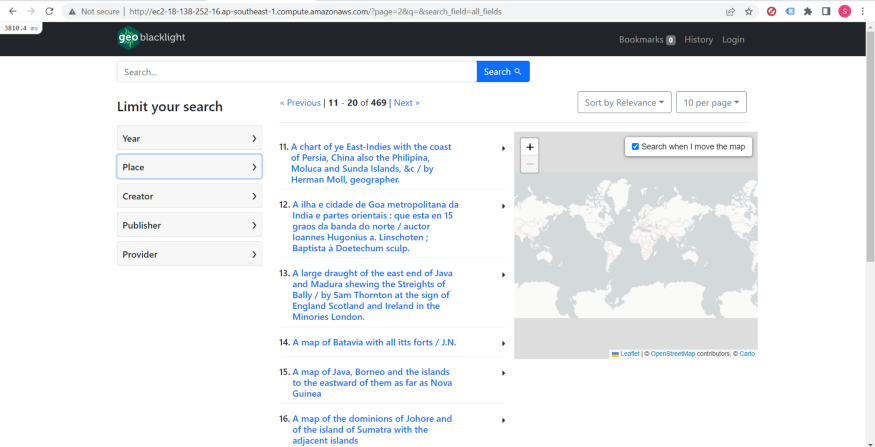The height and width of the screenshot is (447, 875).
Task: Zoom in the map with plus button
Action: (530, 147)
